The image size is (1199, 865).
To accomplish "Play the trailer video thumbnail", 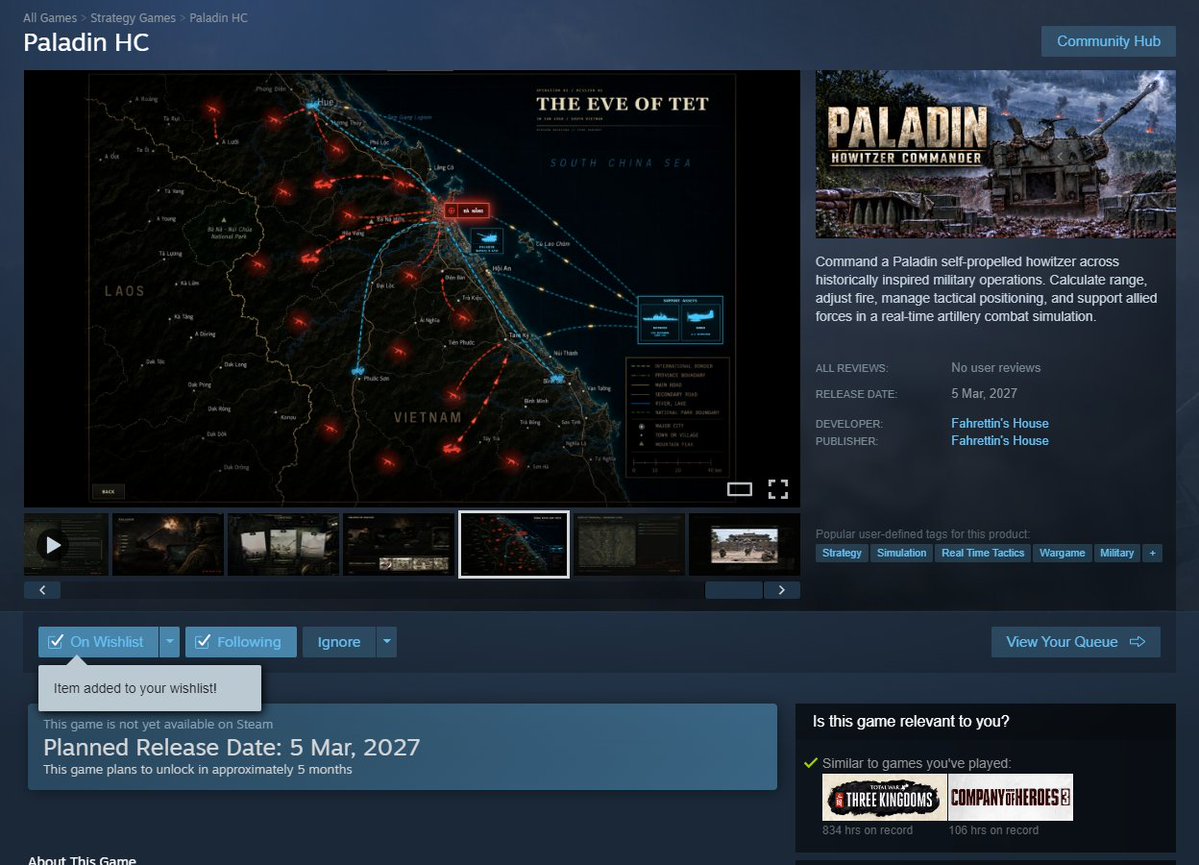I will (67, 545).
